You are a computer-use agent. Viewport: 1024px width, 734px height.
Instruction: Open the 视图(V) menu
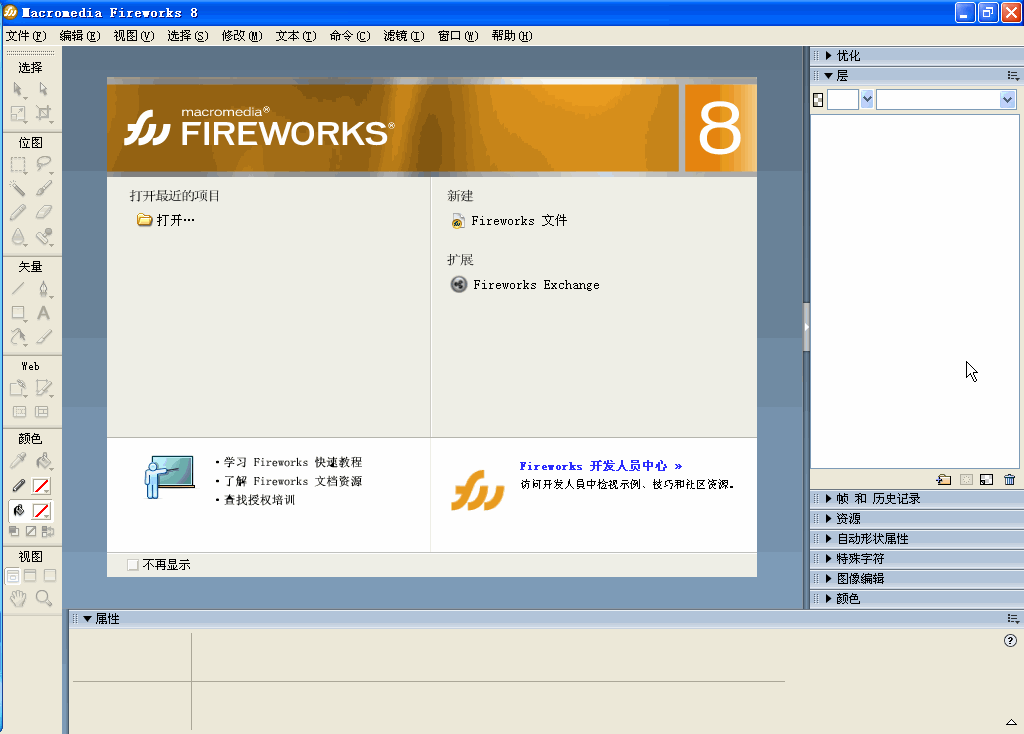click(x=134, y=36)
